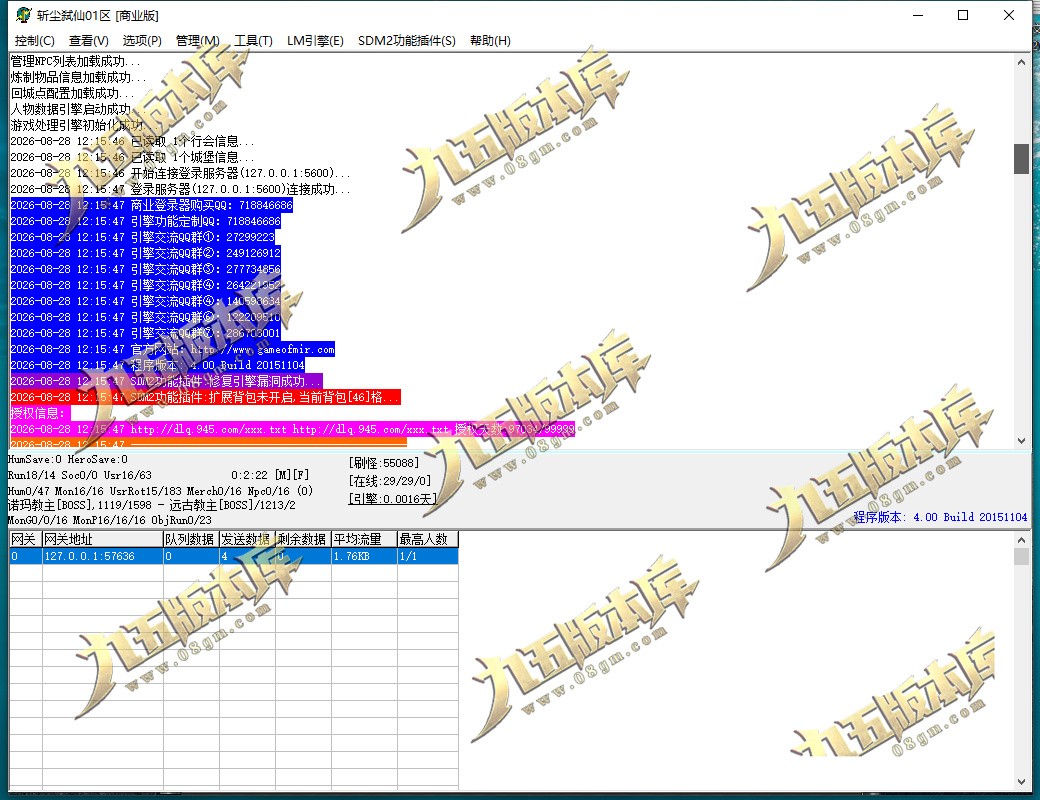This screenshot has height=800, width=1040.
Task: Click the log panel scrollbar thumb
Action: pos(1021,159)
